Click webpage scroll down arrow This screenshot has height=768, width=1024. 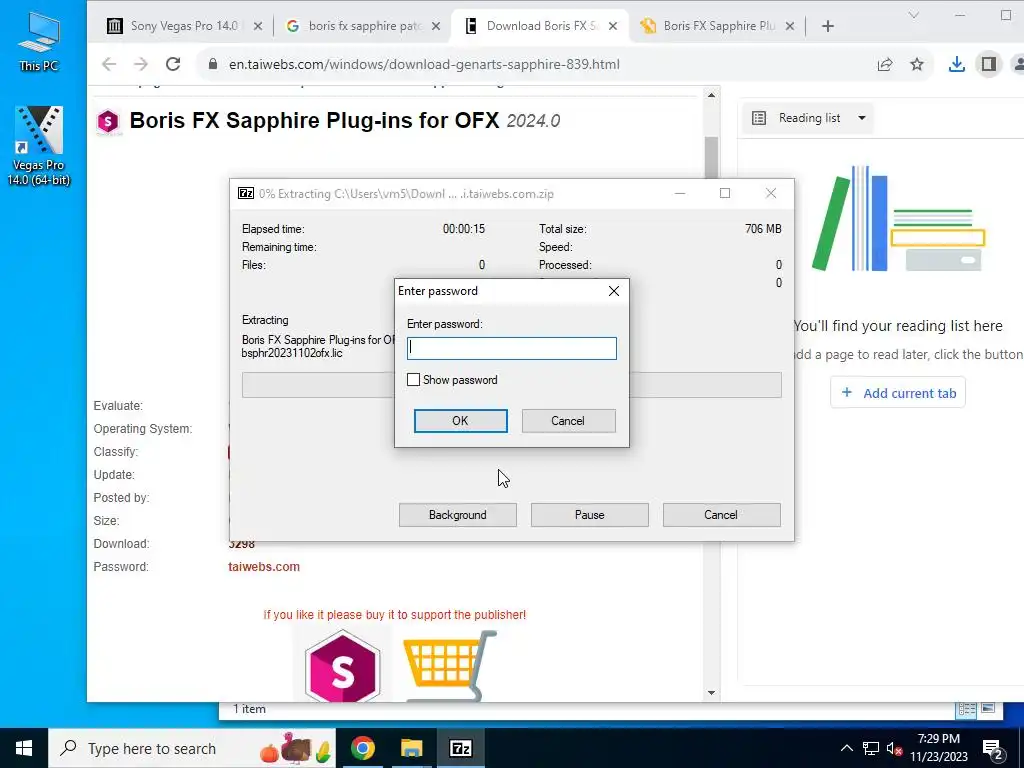[x=711, y=693]
